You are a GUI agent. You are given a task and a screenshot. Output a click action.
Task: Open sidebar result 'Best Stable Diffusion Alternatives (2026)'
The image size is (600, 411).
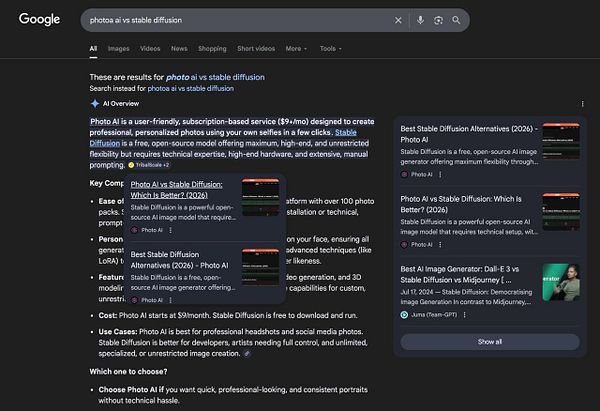tap(469, 134)
